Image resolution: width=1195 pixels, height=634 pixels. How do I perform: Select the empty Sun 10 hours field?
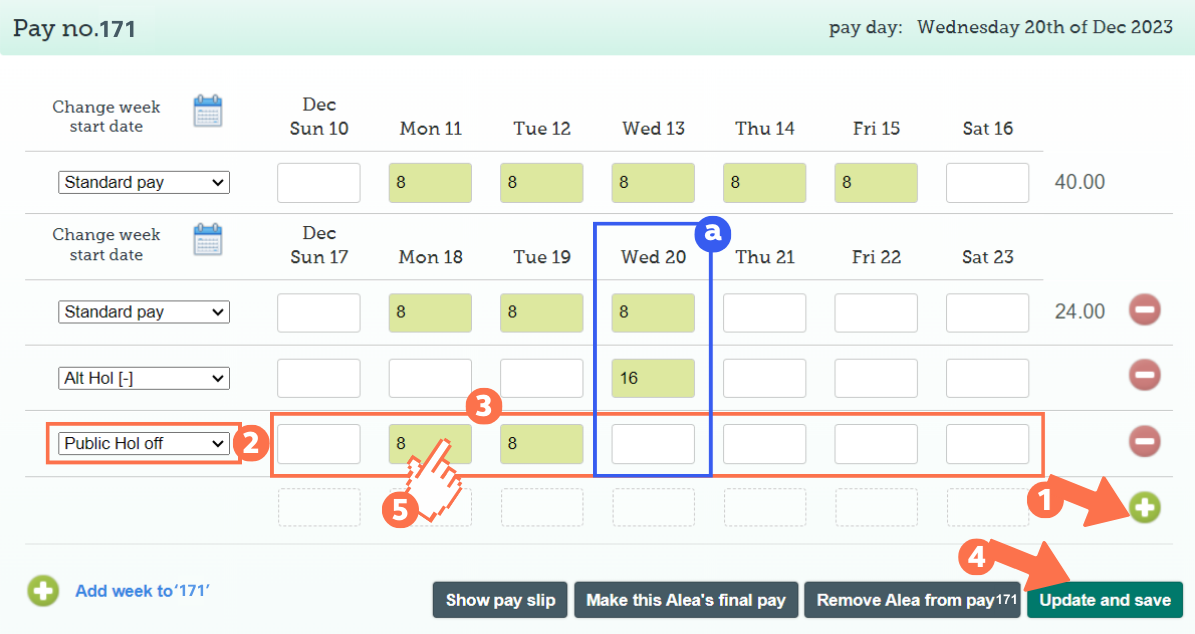[x=318, y=182]
